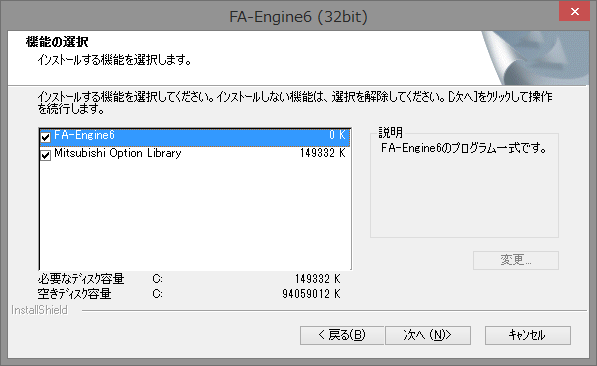Click the InstallShield label text
This screenshot has height=366, width=597.
pos(39,310)
